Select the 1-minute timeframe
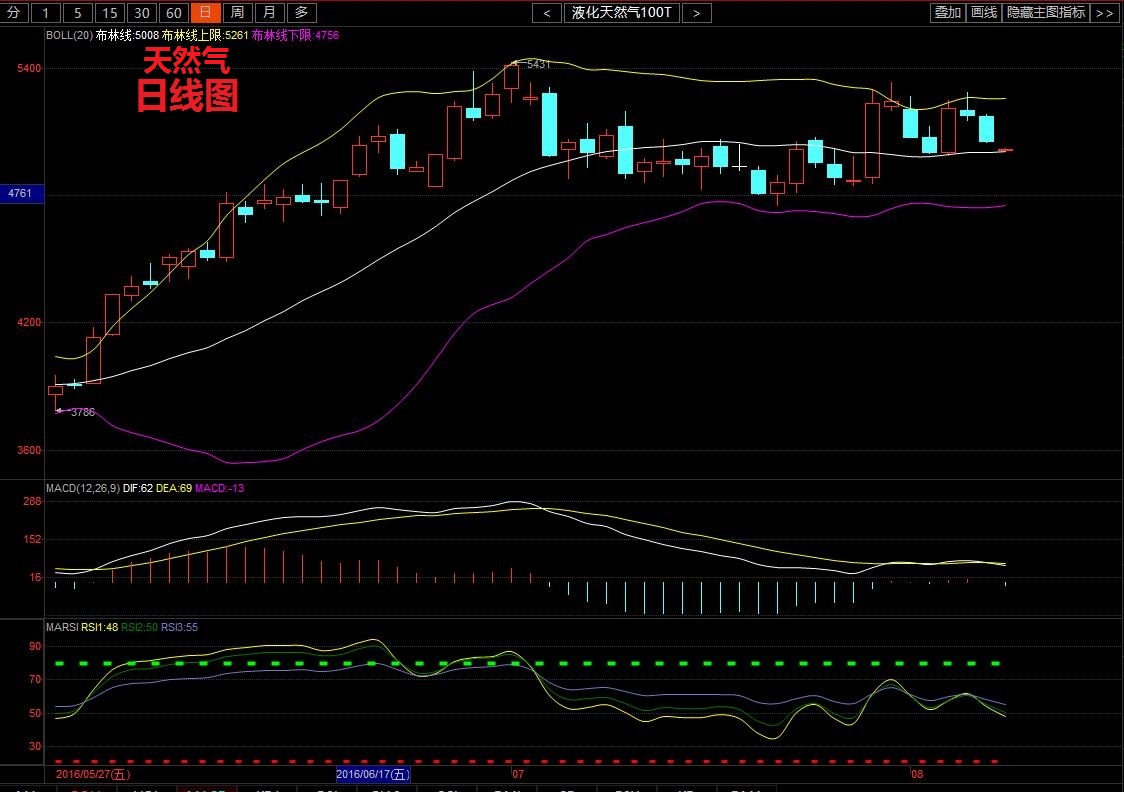Image resolution: width=1124 pixels, height=792 pixels. pyautogui.click(x=46, y=12)
